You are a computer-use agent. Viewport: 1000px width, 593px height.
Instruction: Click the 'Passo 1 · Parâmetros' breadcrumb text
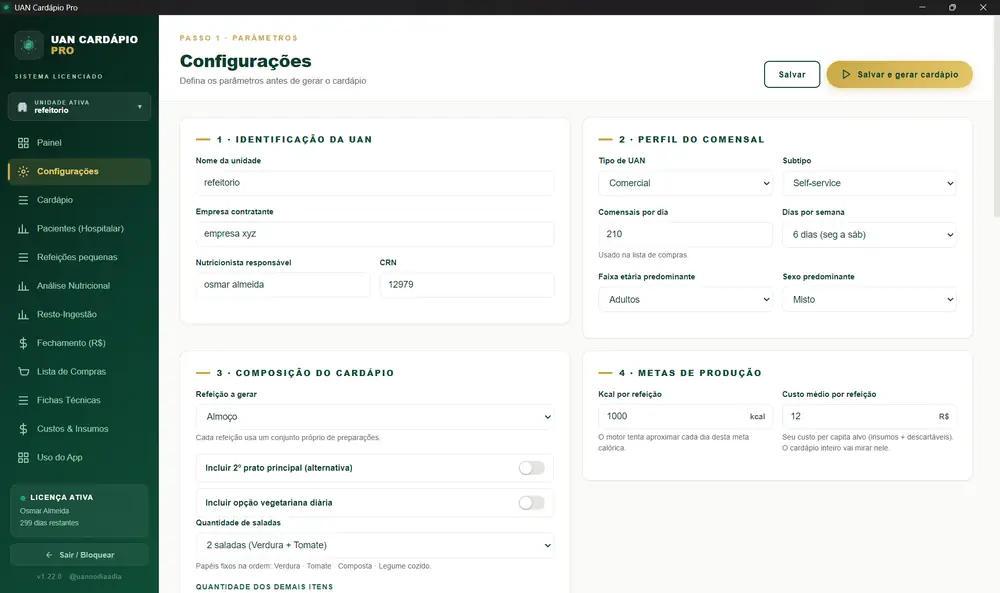coord(239,38)
